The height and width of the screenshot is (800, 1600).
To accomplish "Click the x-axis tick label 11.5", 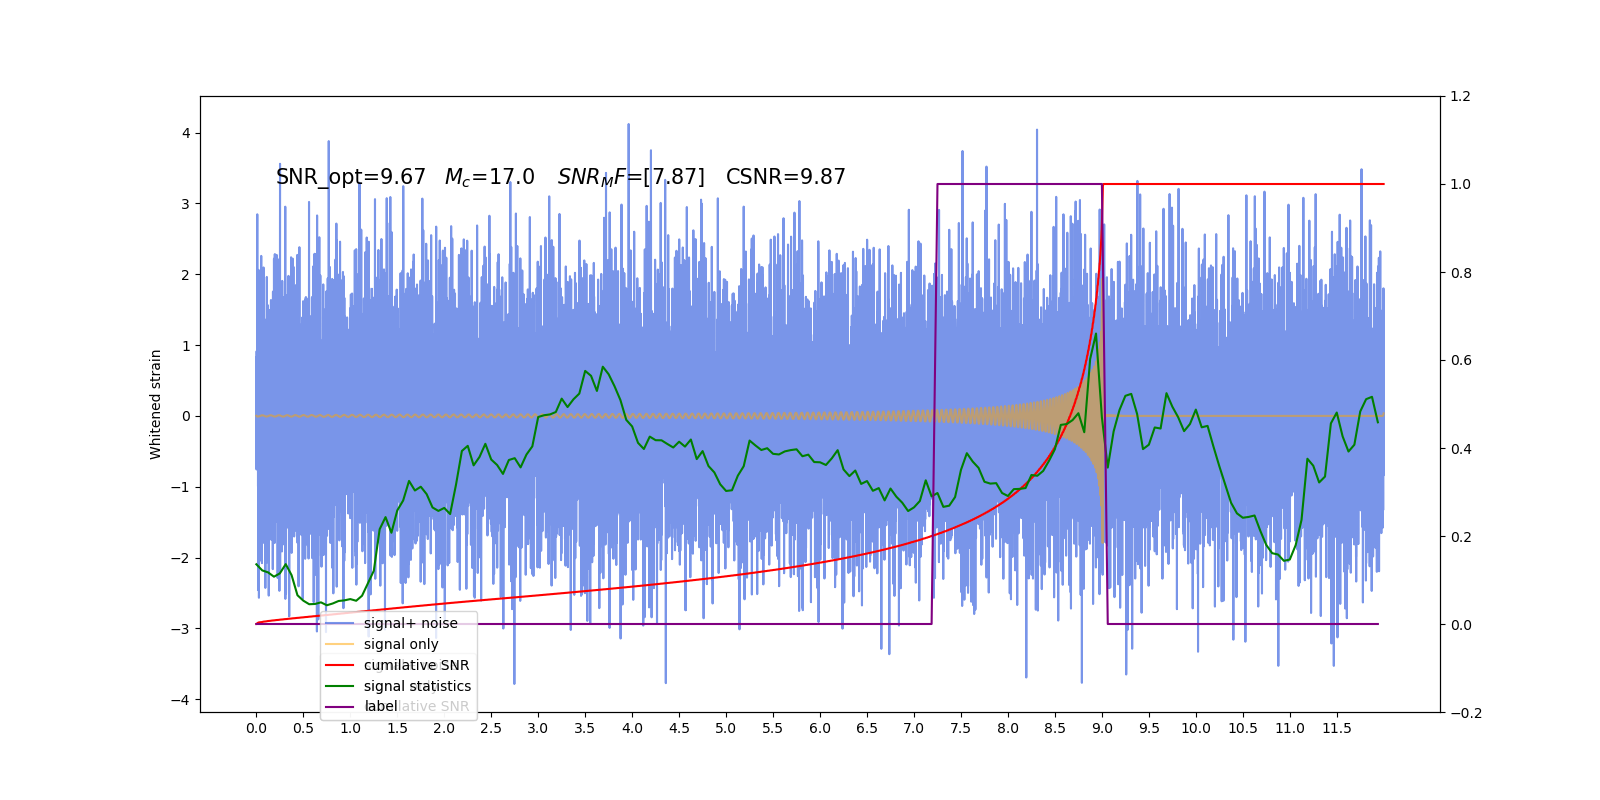I will point(1337,728).
